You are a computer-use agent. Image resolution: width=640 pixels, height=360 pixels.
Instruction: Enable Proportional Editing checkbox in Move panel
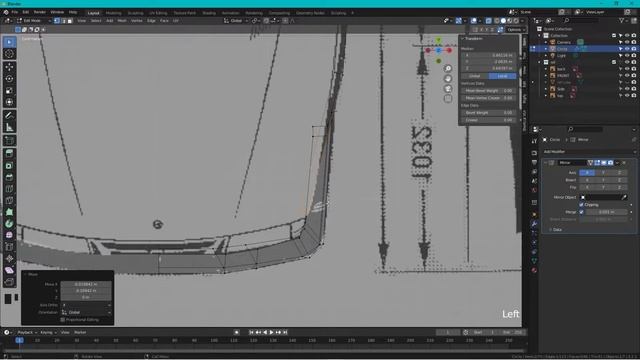(62, 320)
